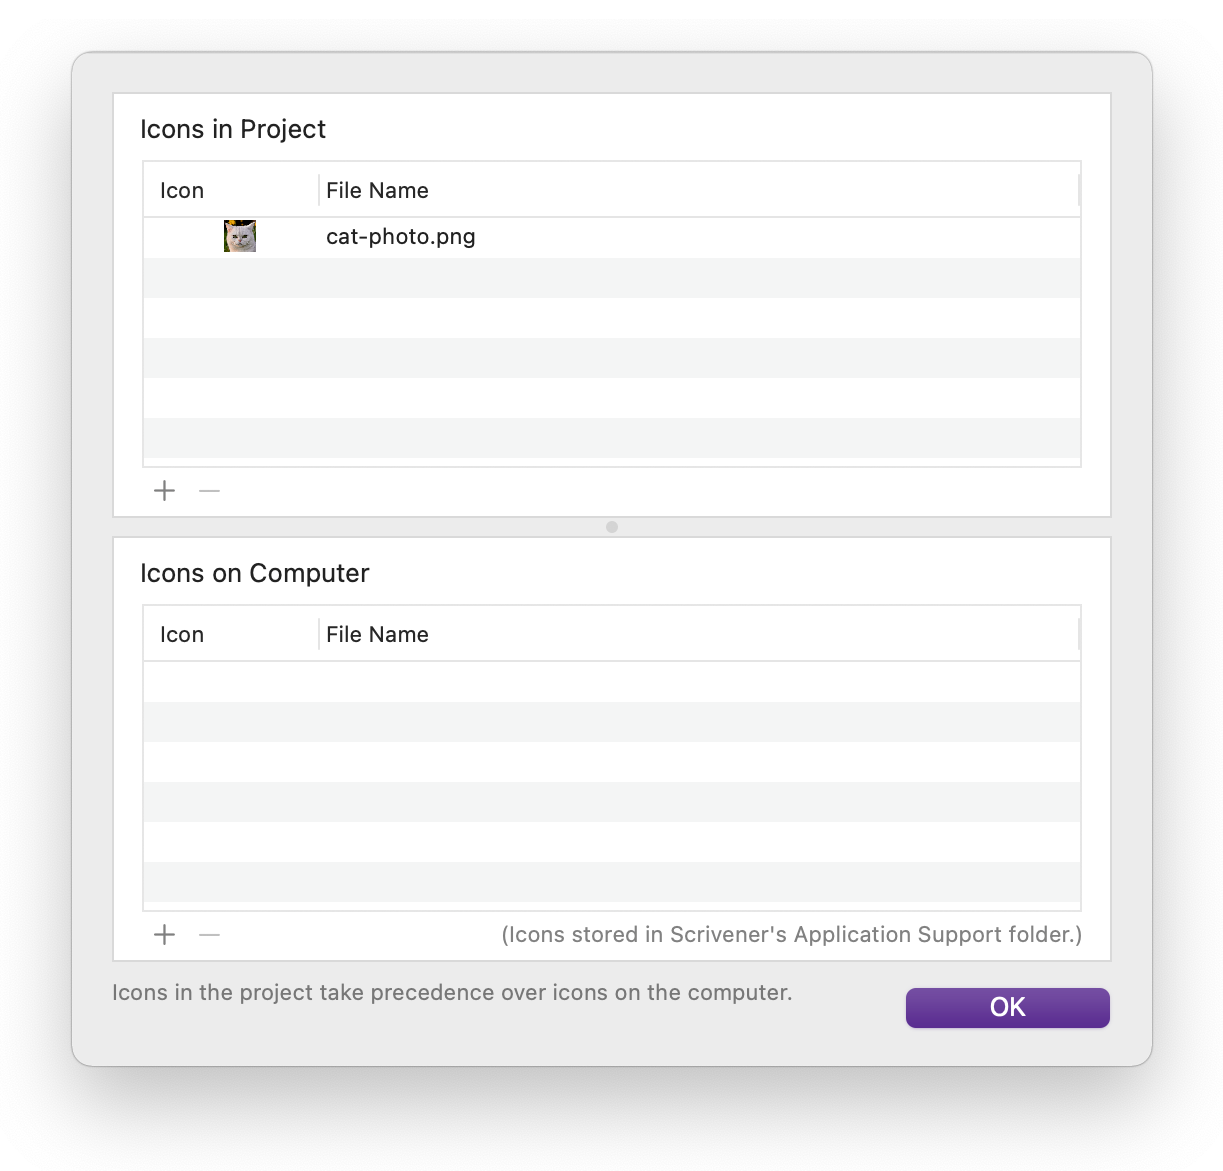Sort by File Name in Icons in Project
The image size is (1223, 1171).
[x=377, y=190]
